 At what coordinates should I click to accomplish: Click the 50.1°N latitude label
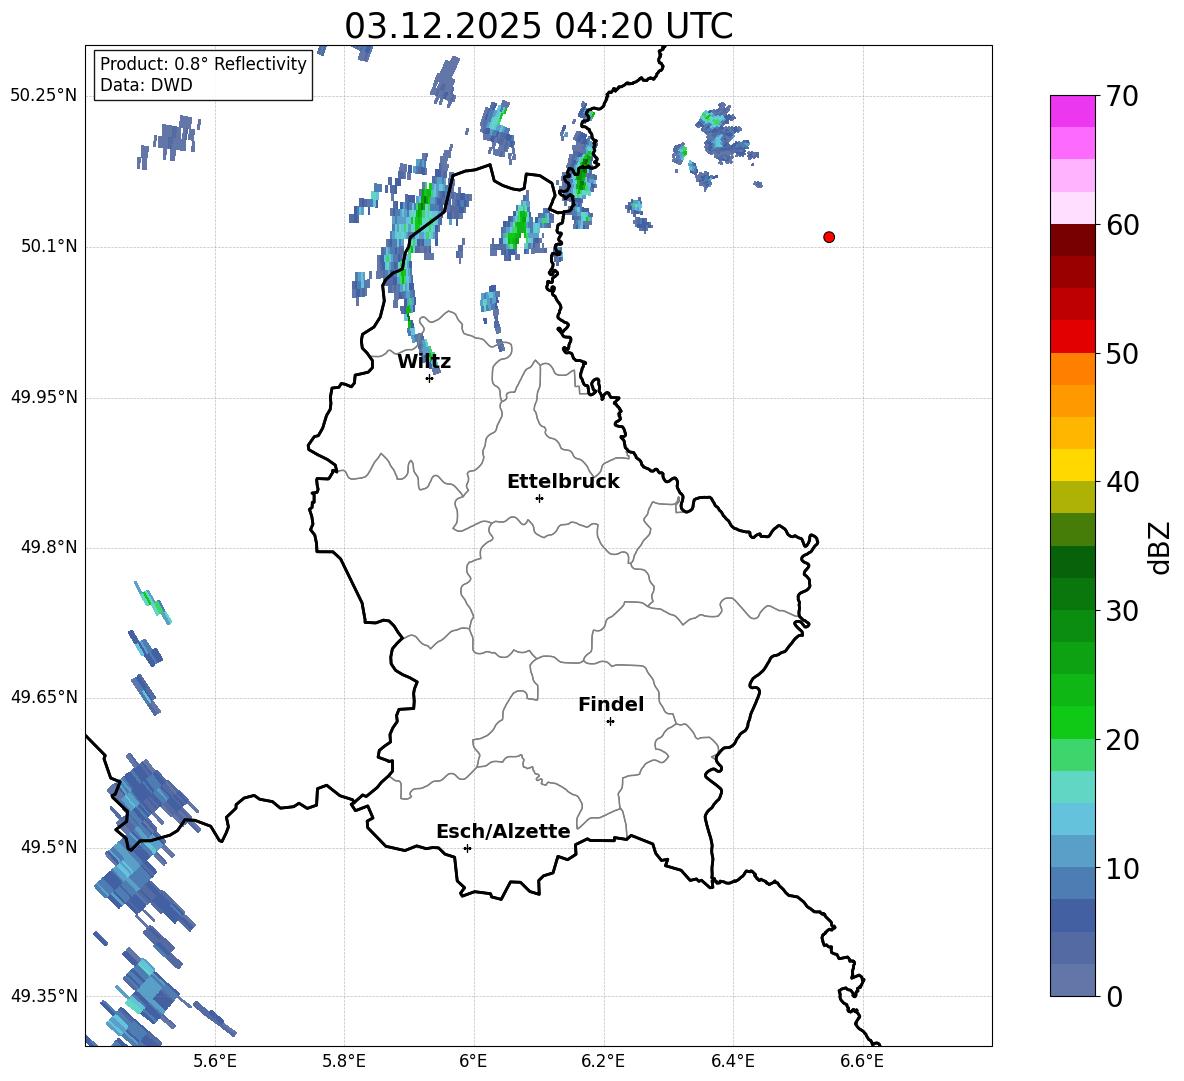pyautogui.click(x=49, y=247)
